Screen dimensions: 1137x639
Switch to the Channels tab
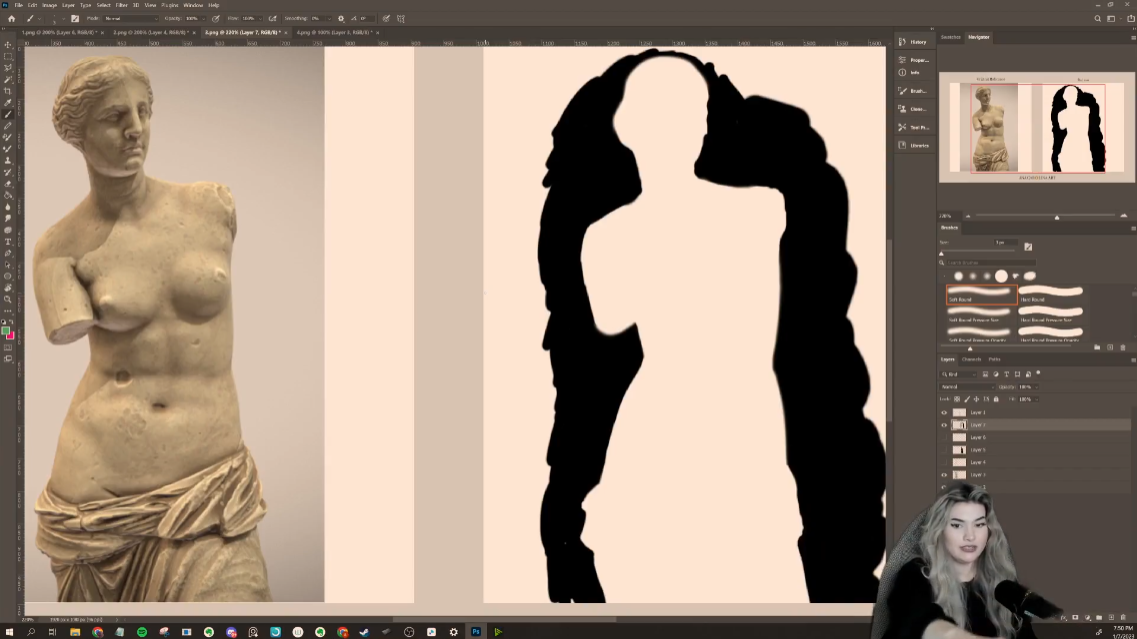click(971, 359)
